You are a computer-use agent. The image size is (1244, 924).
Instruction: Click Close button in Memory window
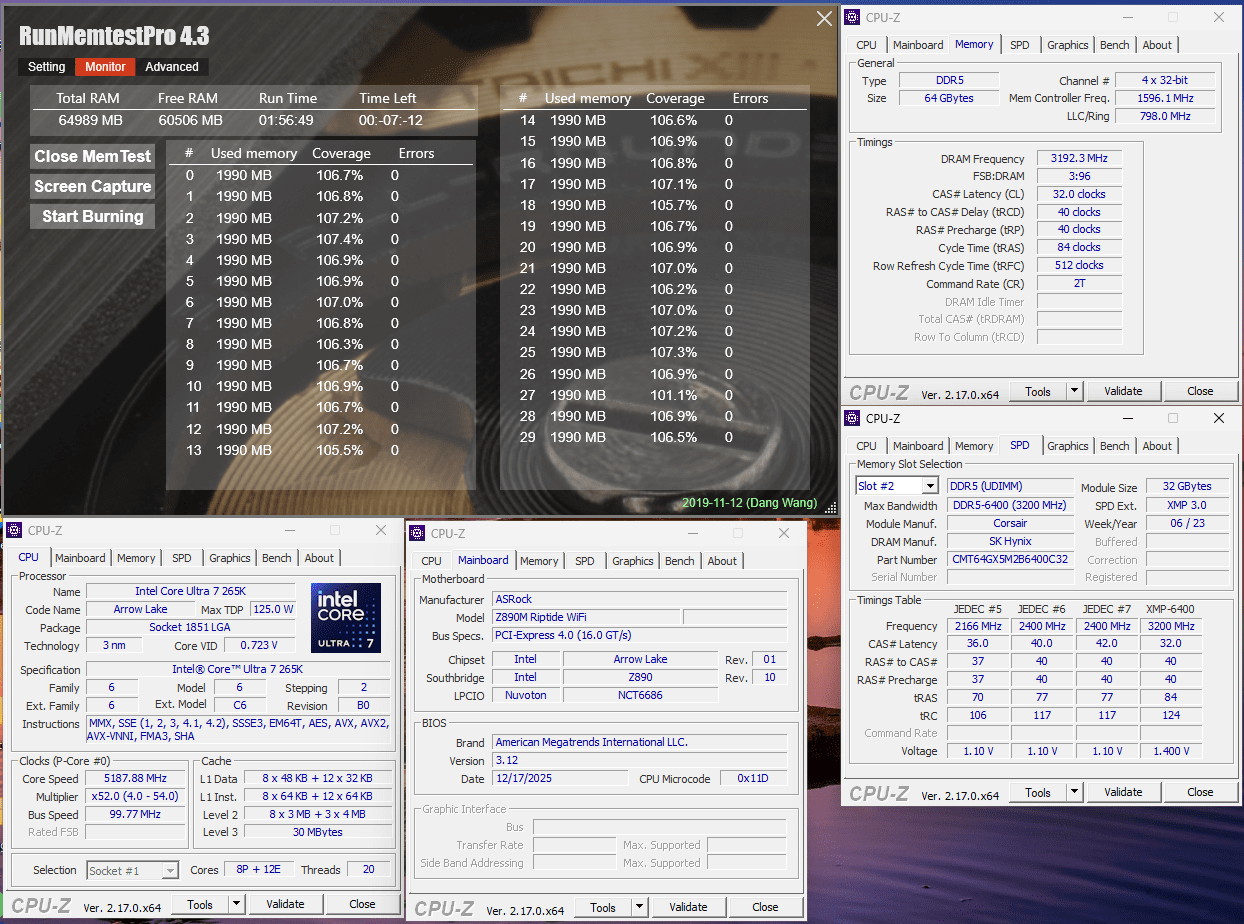[x=1200, y=391]
